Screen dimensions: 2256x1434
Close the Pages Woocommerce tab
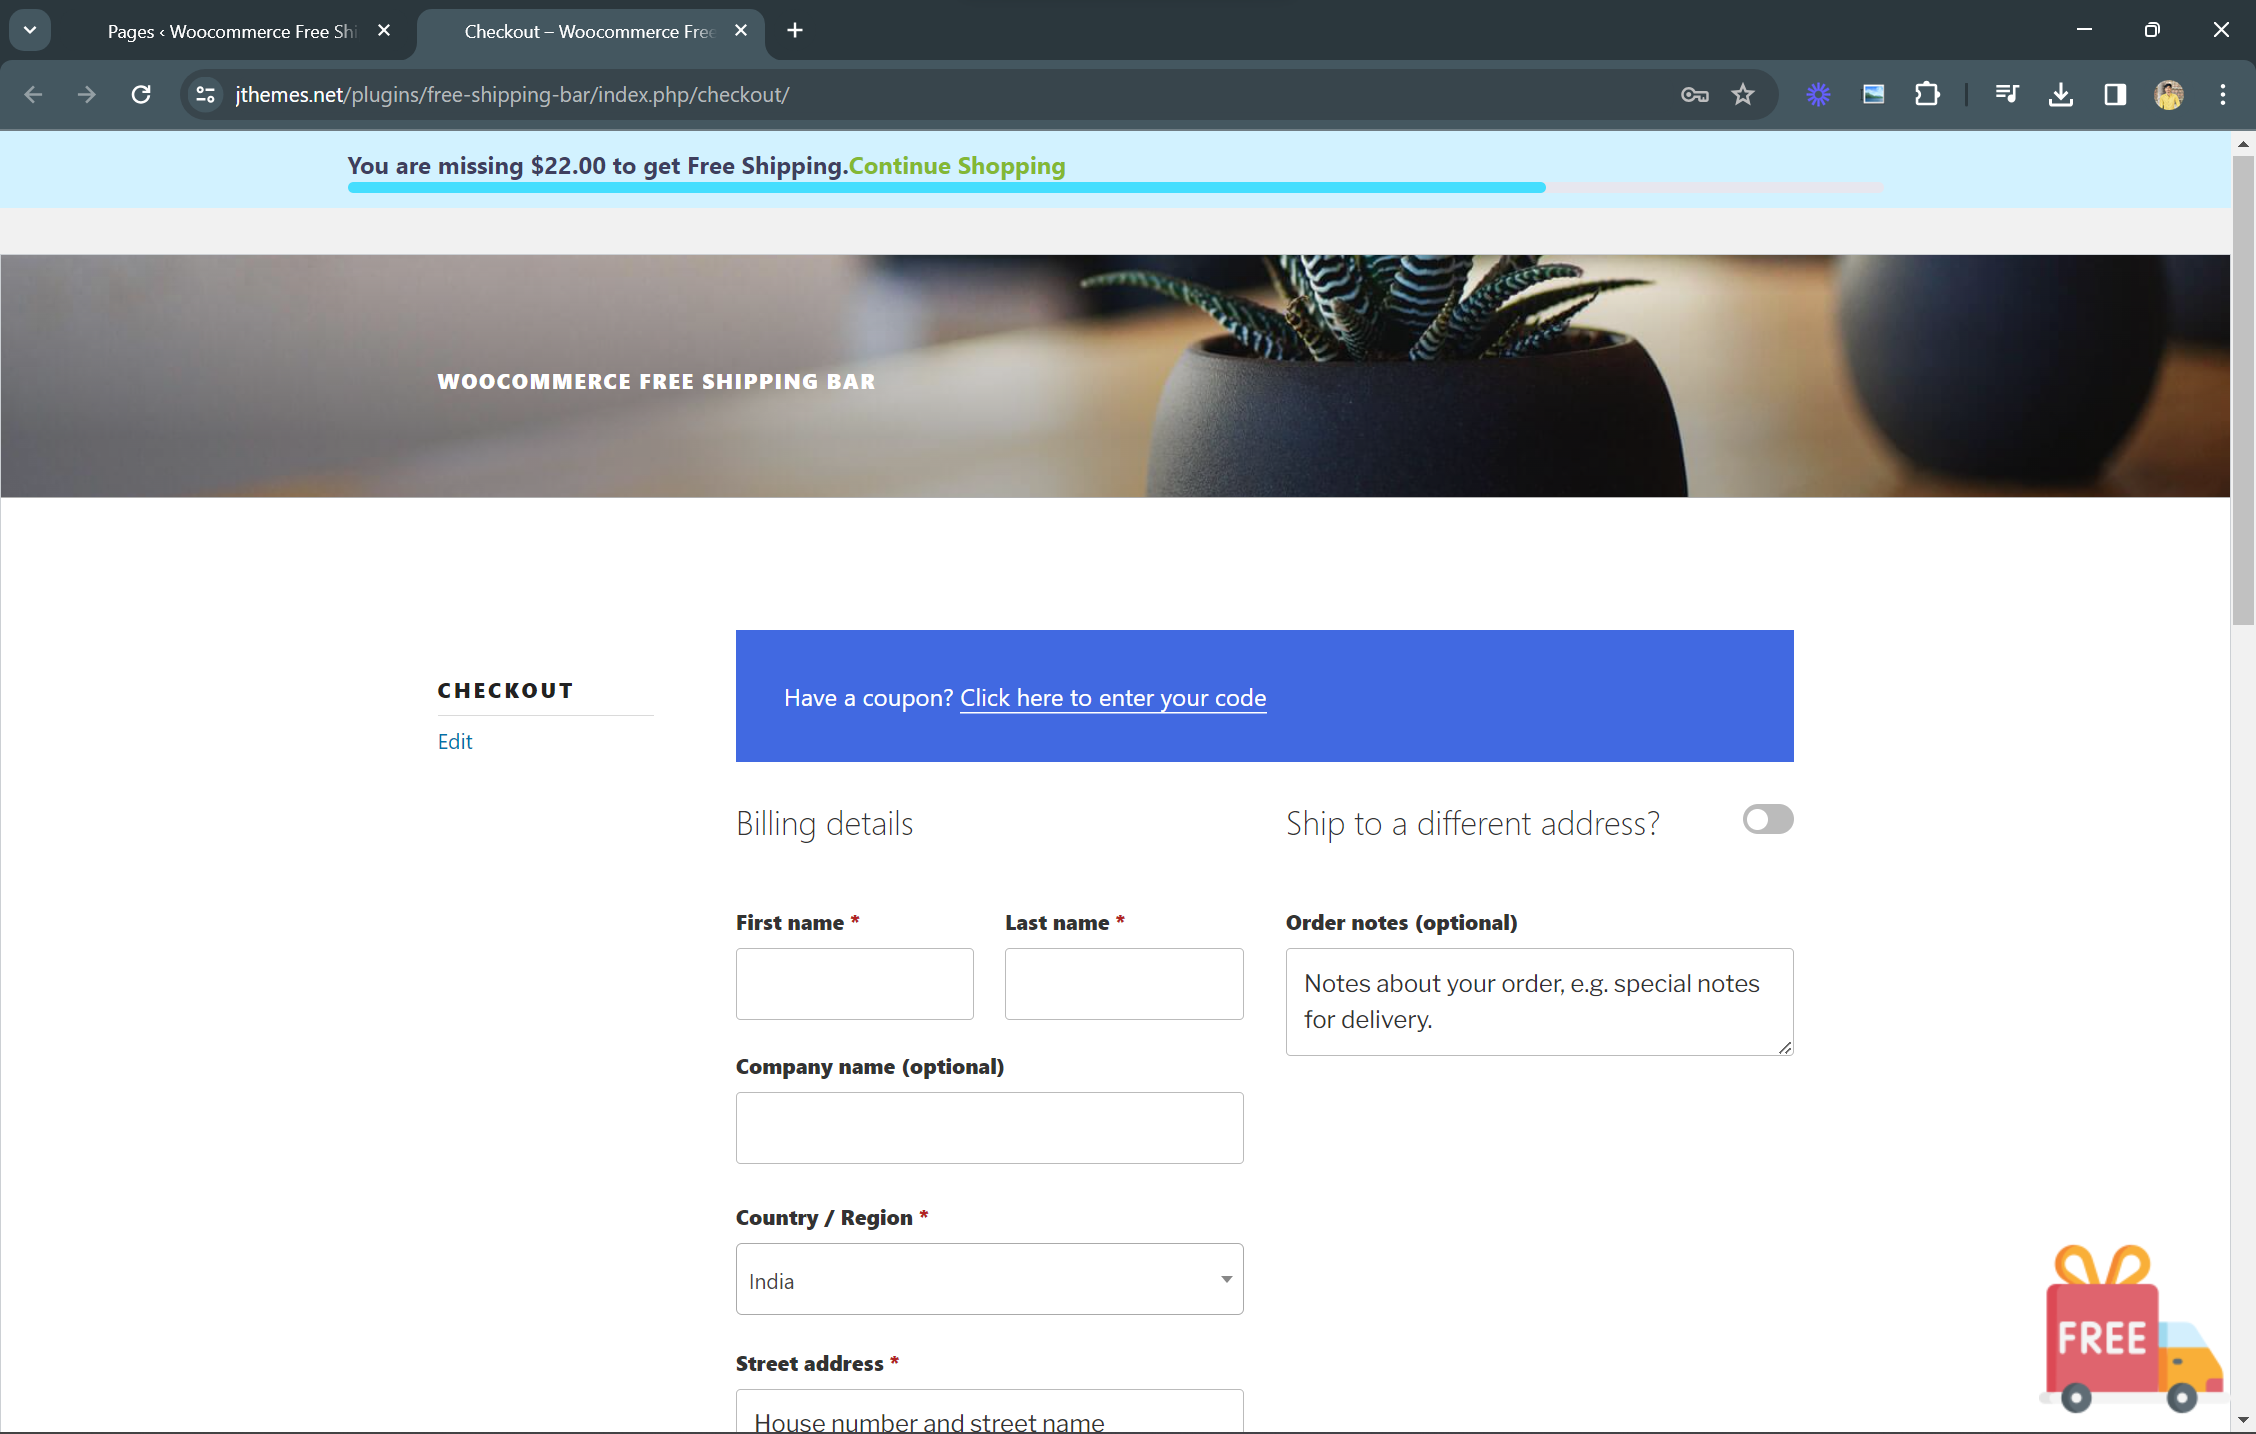(x=384, y=30)
